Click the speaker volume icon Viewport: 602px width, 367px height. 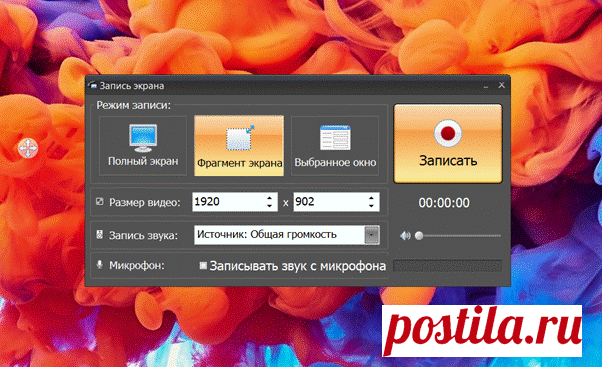pos(405,236)
